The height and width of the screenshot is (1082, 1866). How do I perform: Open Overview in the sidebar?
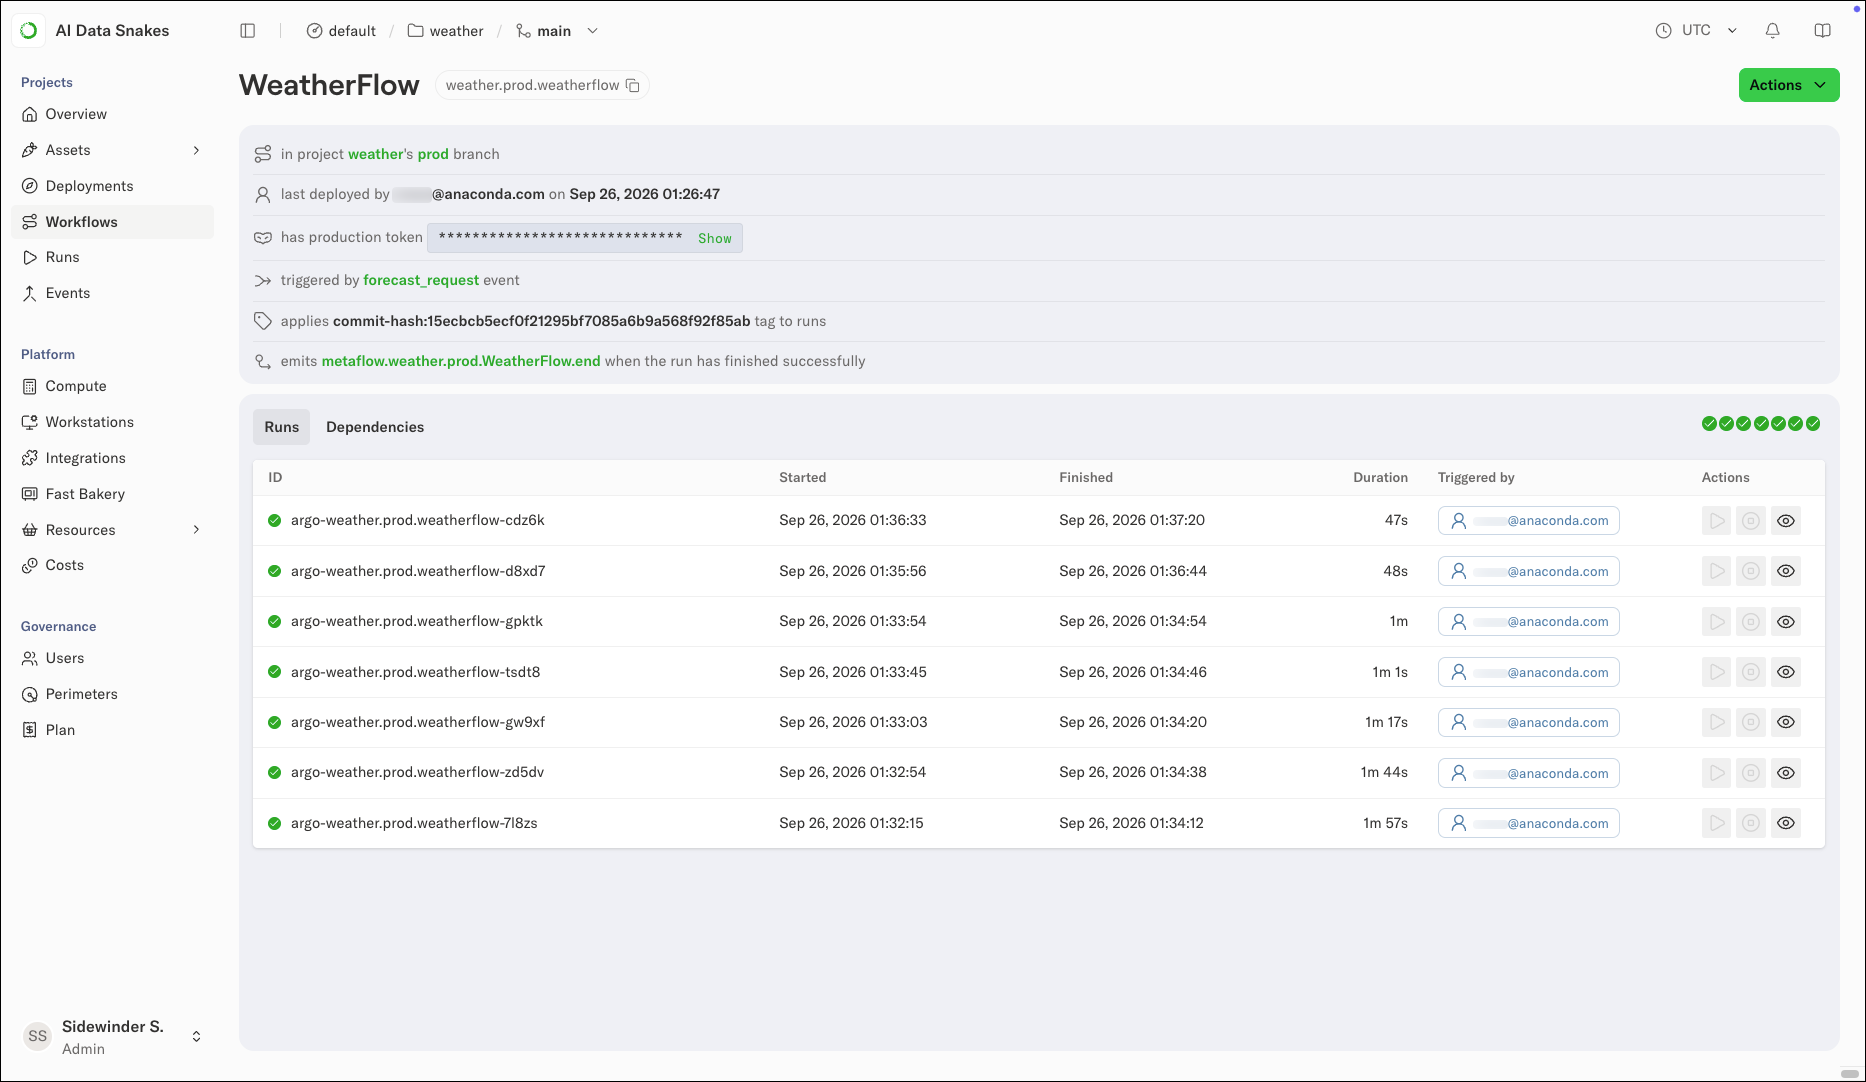(x=113, y=114)
